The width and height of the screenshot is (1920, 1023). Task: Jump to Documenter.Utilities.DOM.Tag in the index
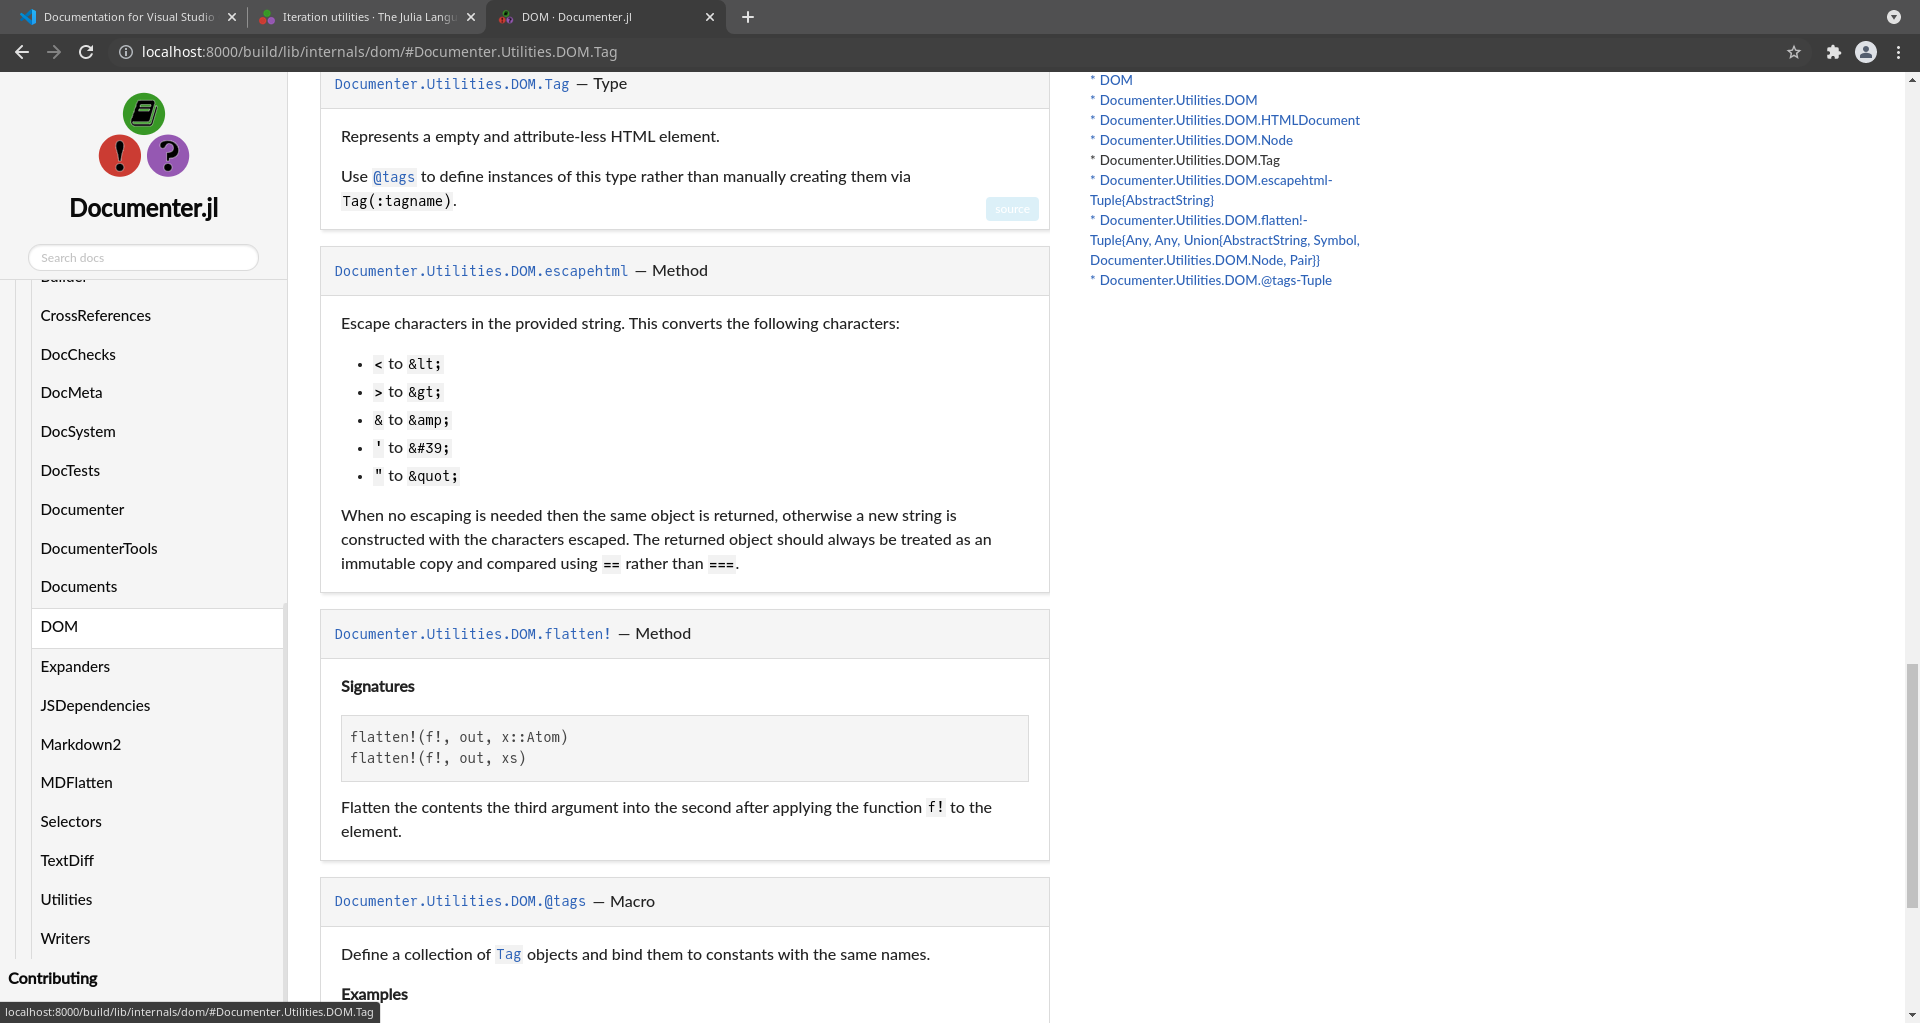1190,160
